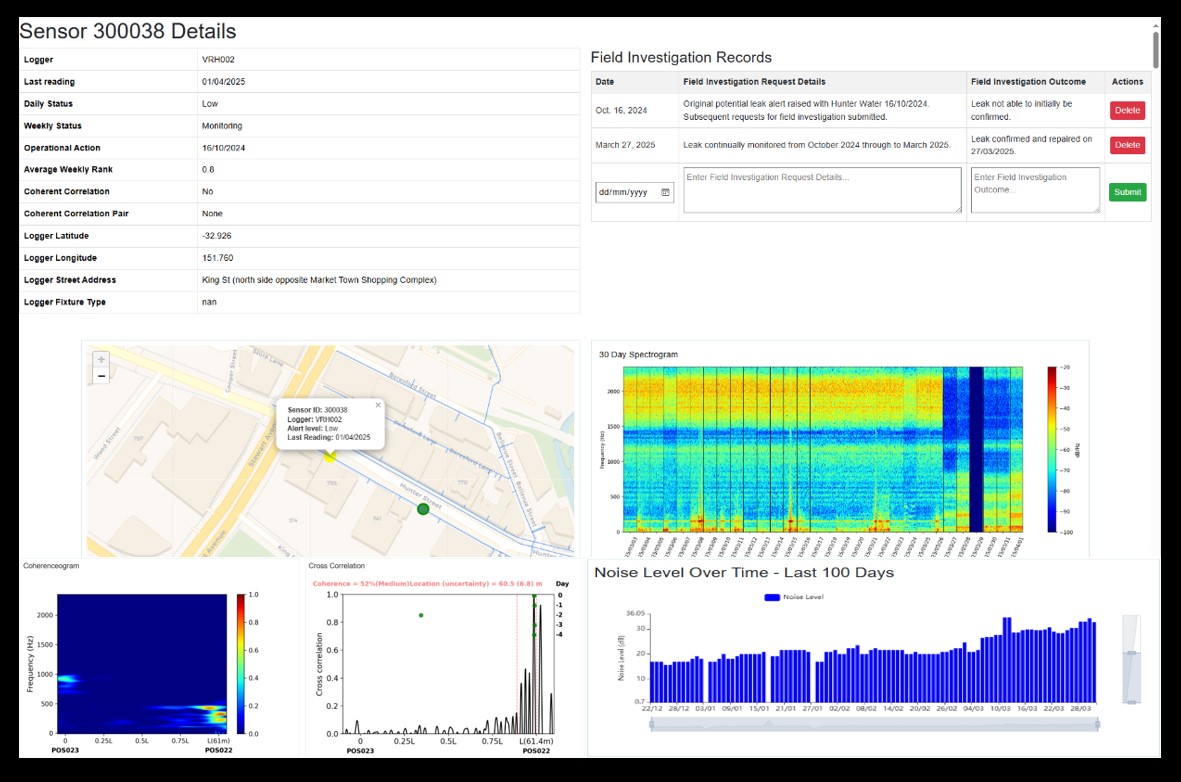The height and width of the screenshot is (782, 1181).
Task: Click the yellow sensor marker on map
Action: (x=329, y=456)
